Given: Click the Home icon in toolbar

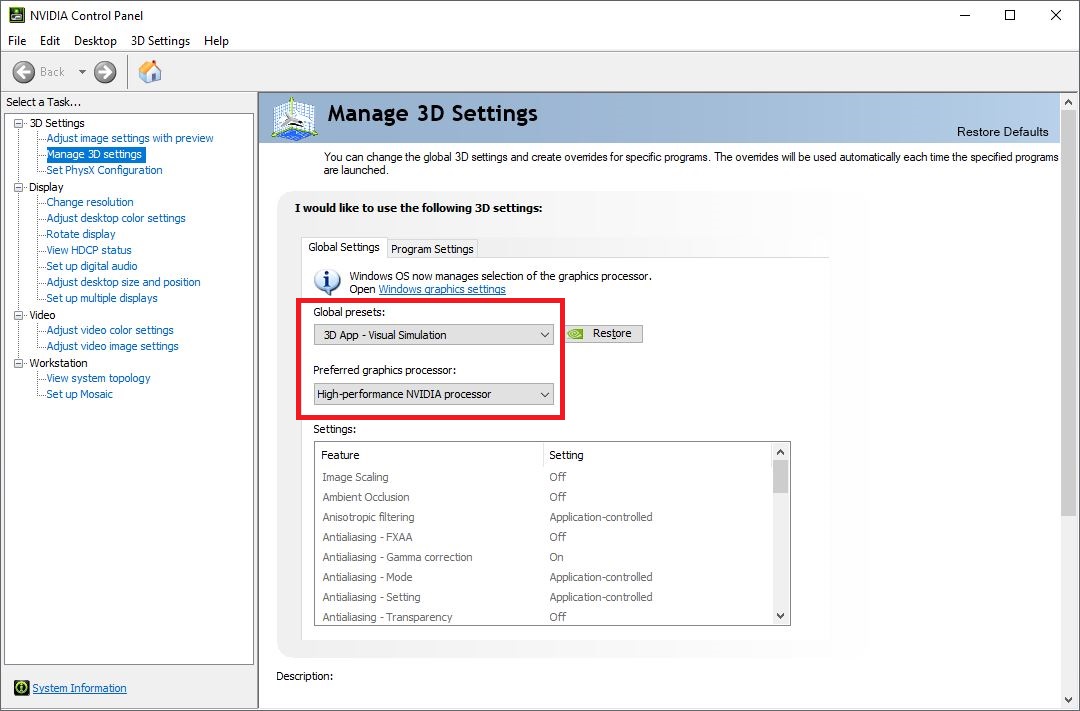Looking at the screenshot, I should 150,72.
